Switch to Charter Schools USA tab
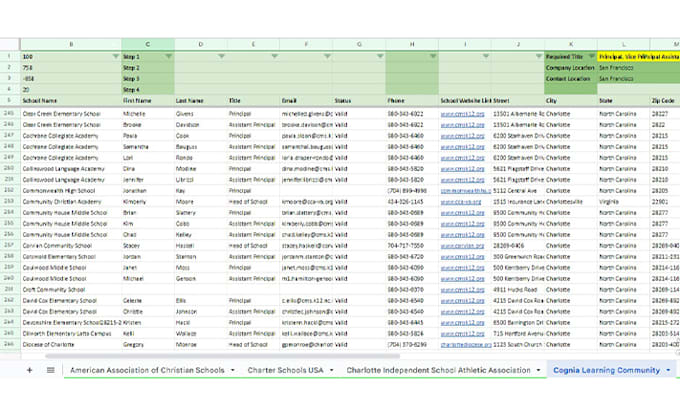The width and height of the screenshot is (680, 411). (285, 370)
